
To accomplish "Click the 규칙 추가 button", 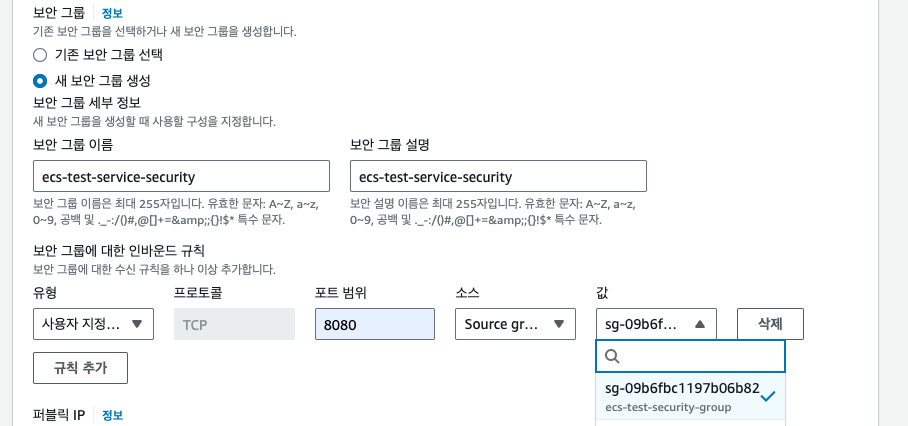I will pos(80,368).
